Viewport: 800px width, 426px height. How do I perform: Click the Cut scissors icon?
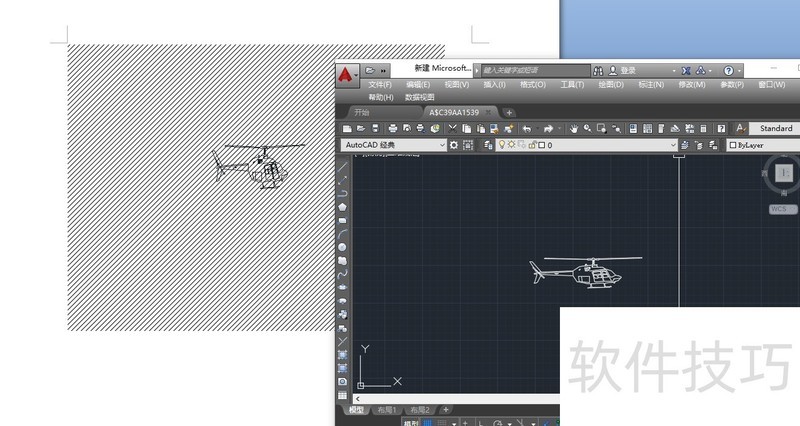pyautogui.click(x=453, y=129)
